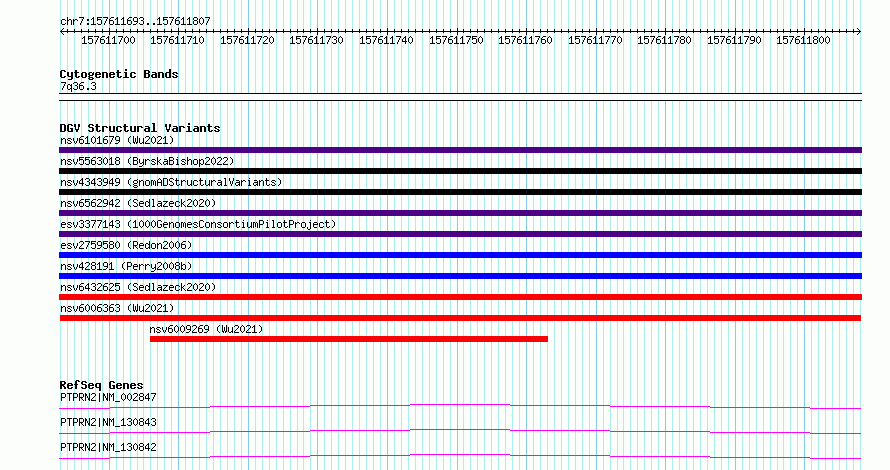Viewport: 890px width, 470px height.
Task: Select the purple bar under nsv6101679
Action: pos(460,150)
